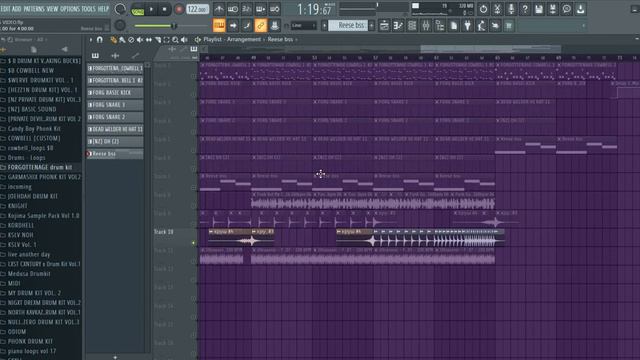Toggle the pattern/song mode switch
The image size is (640, 360).
pyautogui.click(x=138, y=9)
